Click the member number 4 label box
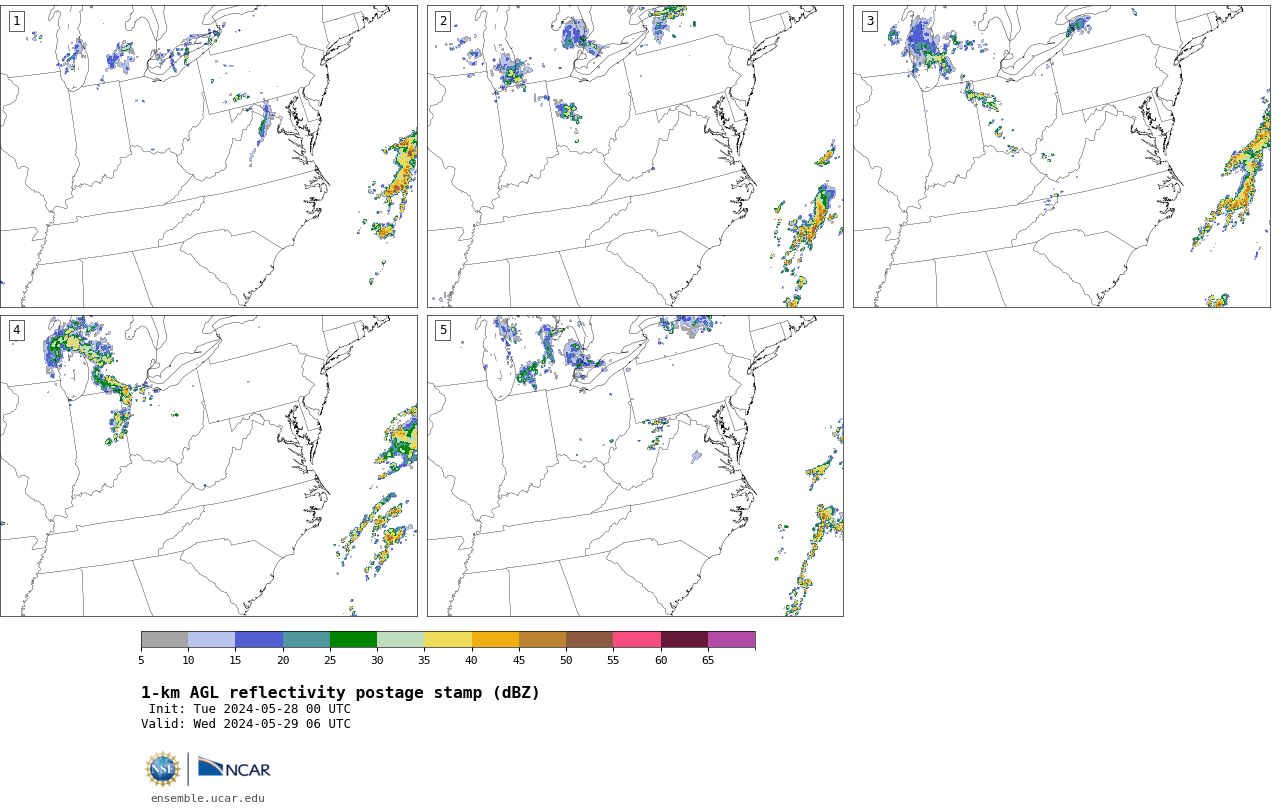1280x809 pixels. 16,330
